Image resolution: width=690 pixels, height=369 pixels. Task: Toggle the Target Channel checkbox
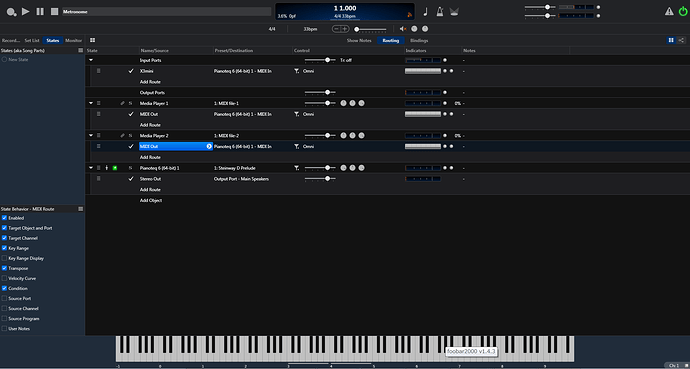[x=4, y=238]
